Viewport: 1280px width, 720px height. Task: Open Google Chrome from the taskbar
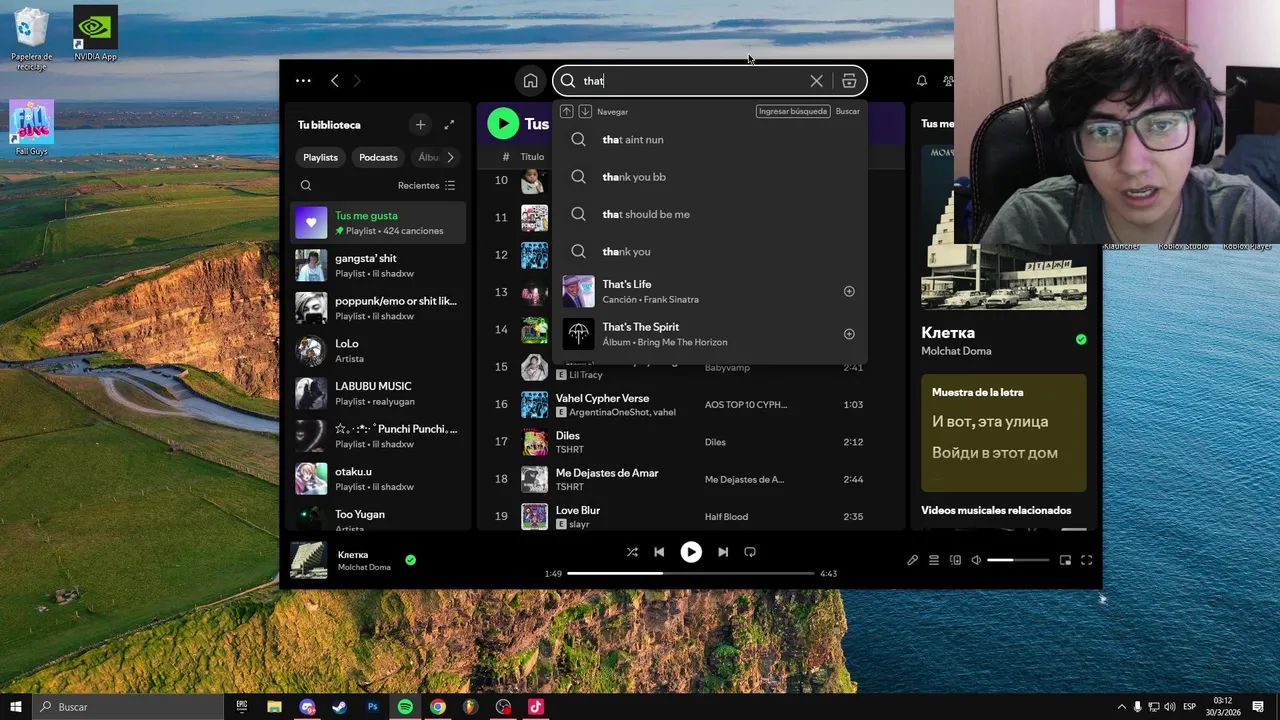click(x=438, y=707)
